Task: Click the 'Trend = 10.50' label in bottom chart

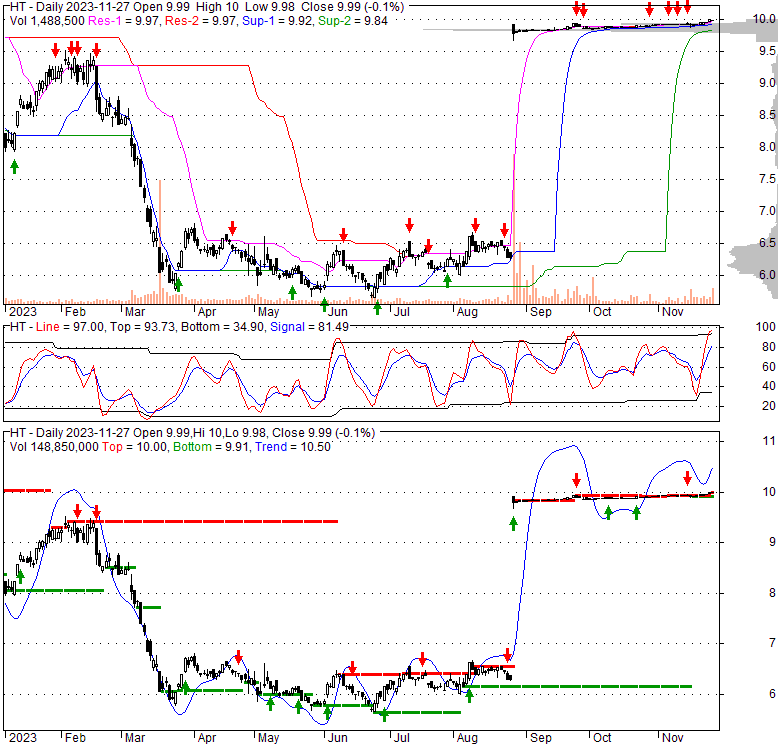Action: pos(292,447)
